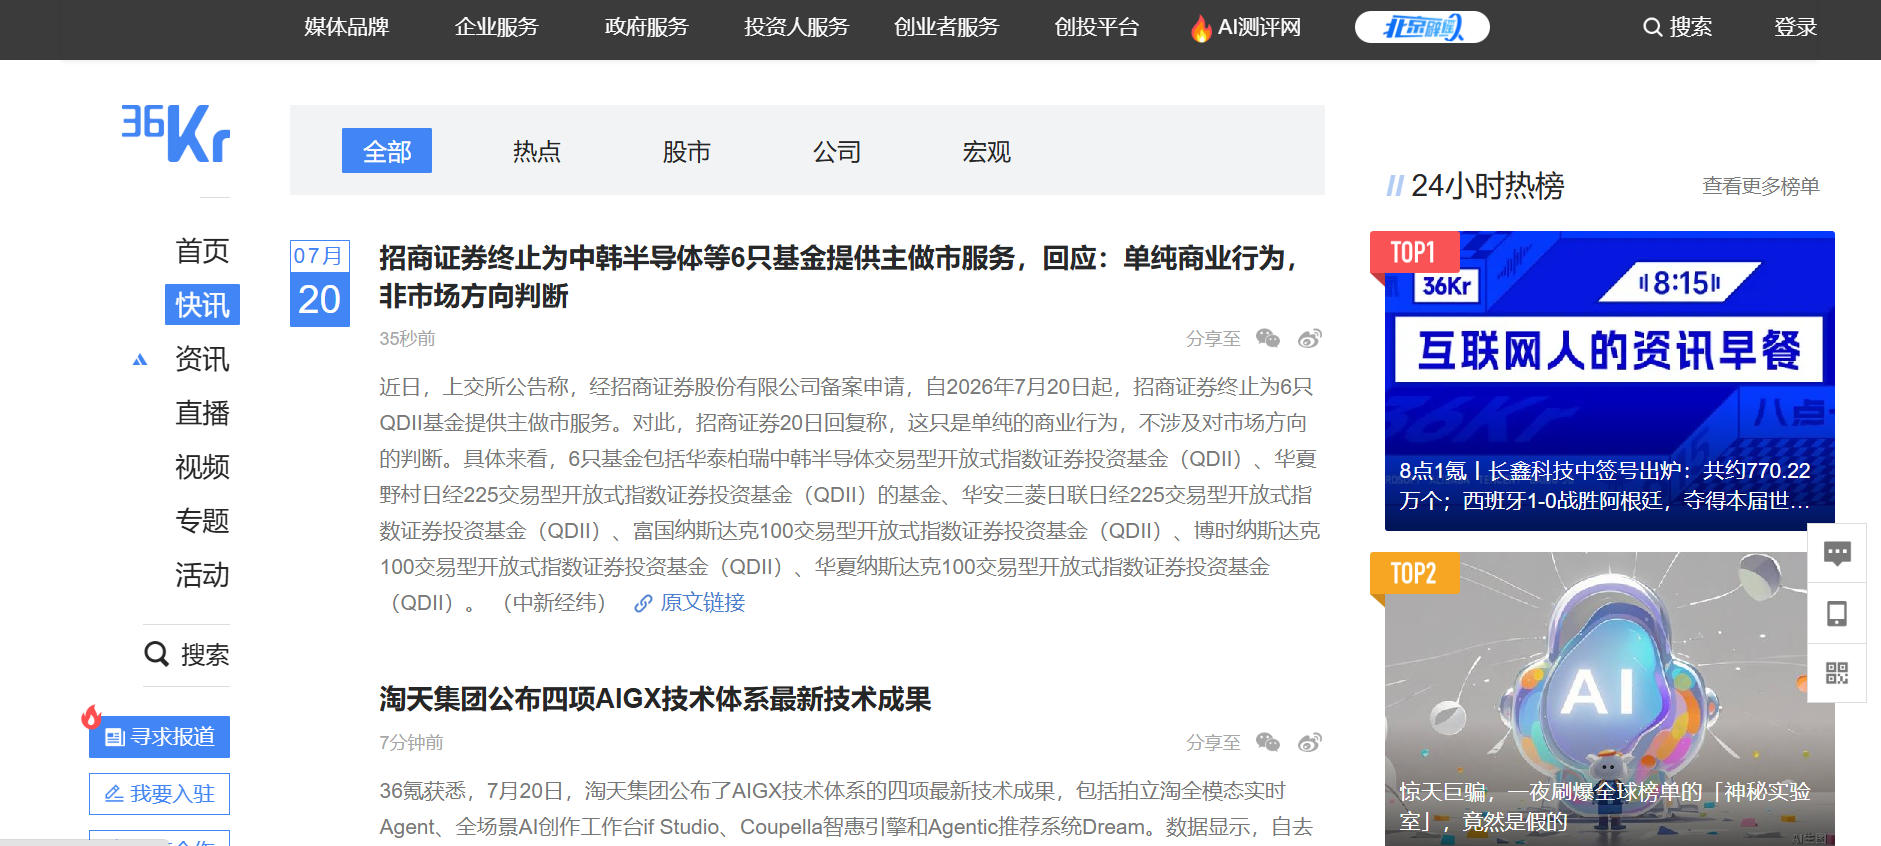Select 快讯 in the sidebar

click(202, 305)
